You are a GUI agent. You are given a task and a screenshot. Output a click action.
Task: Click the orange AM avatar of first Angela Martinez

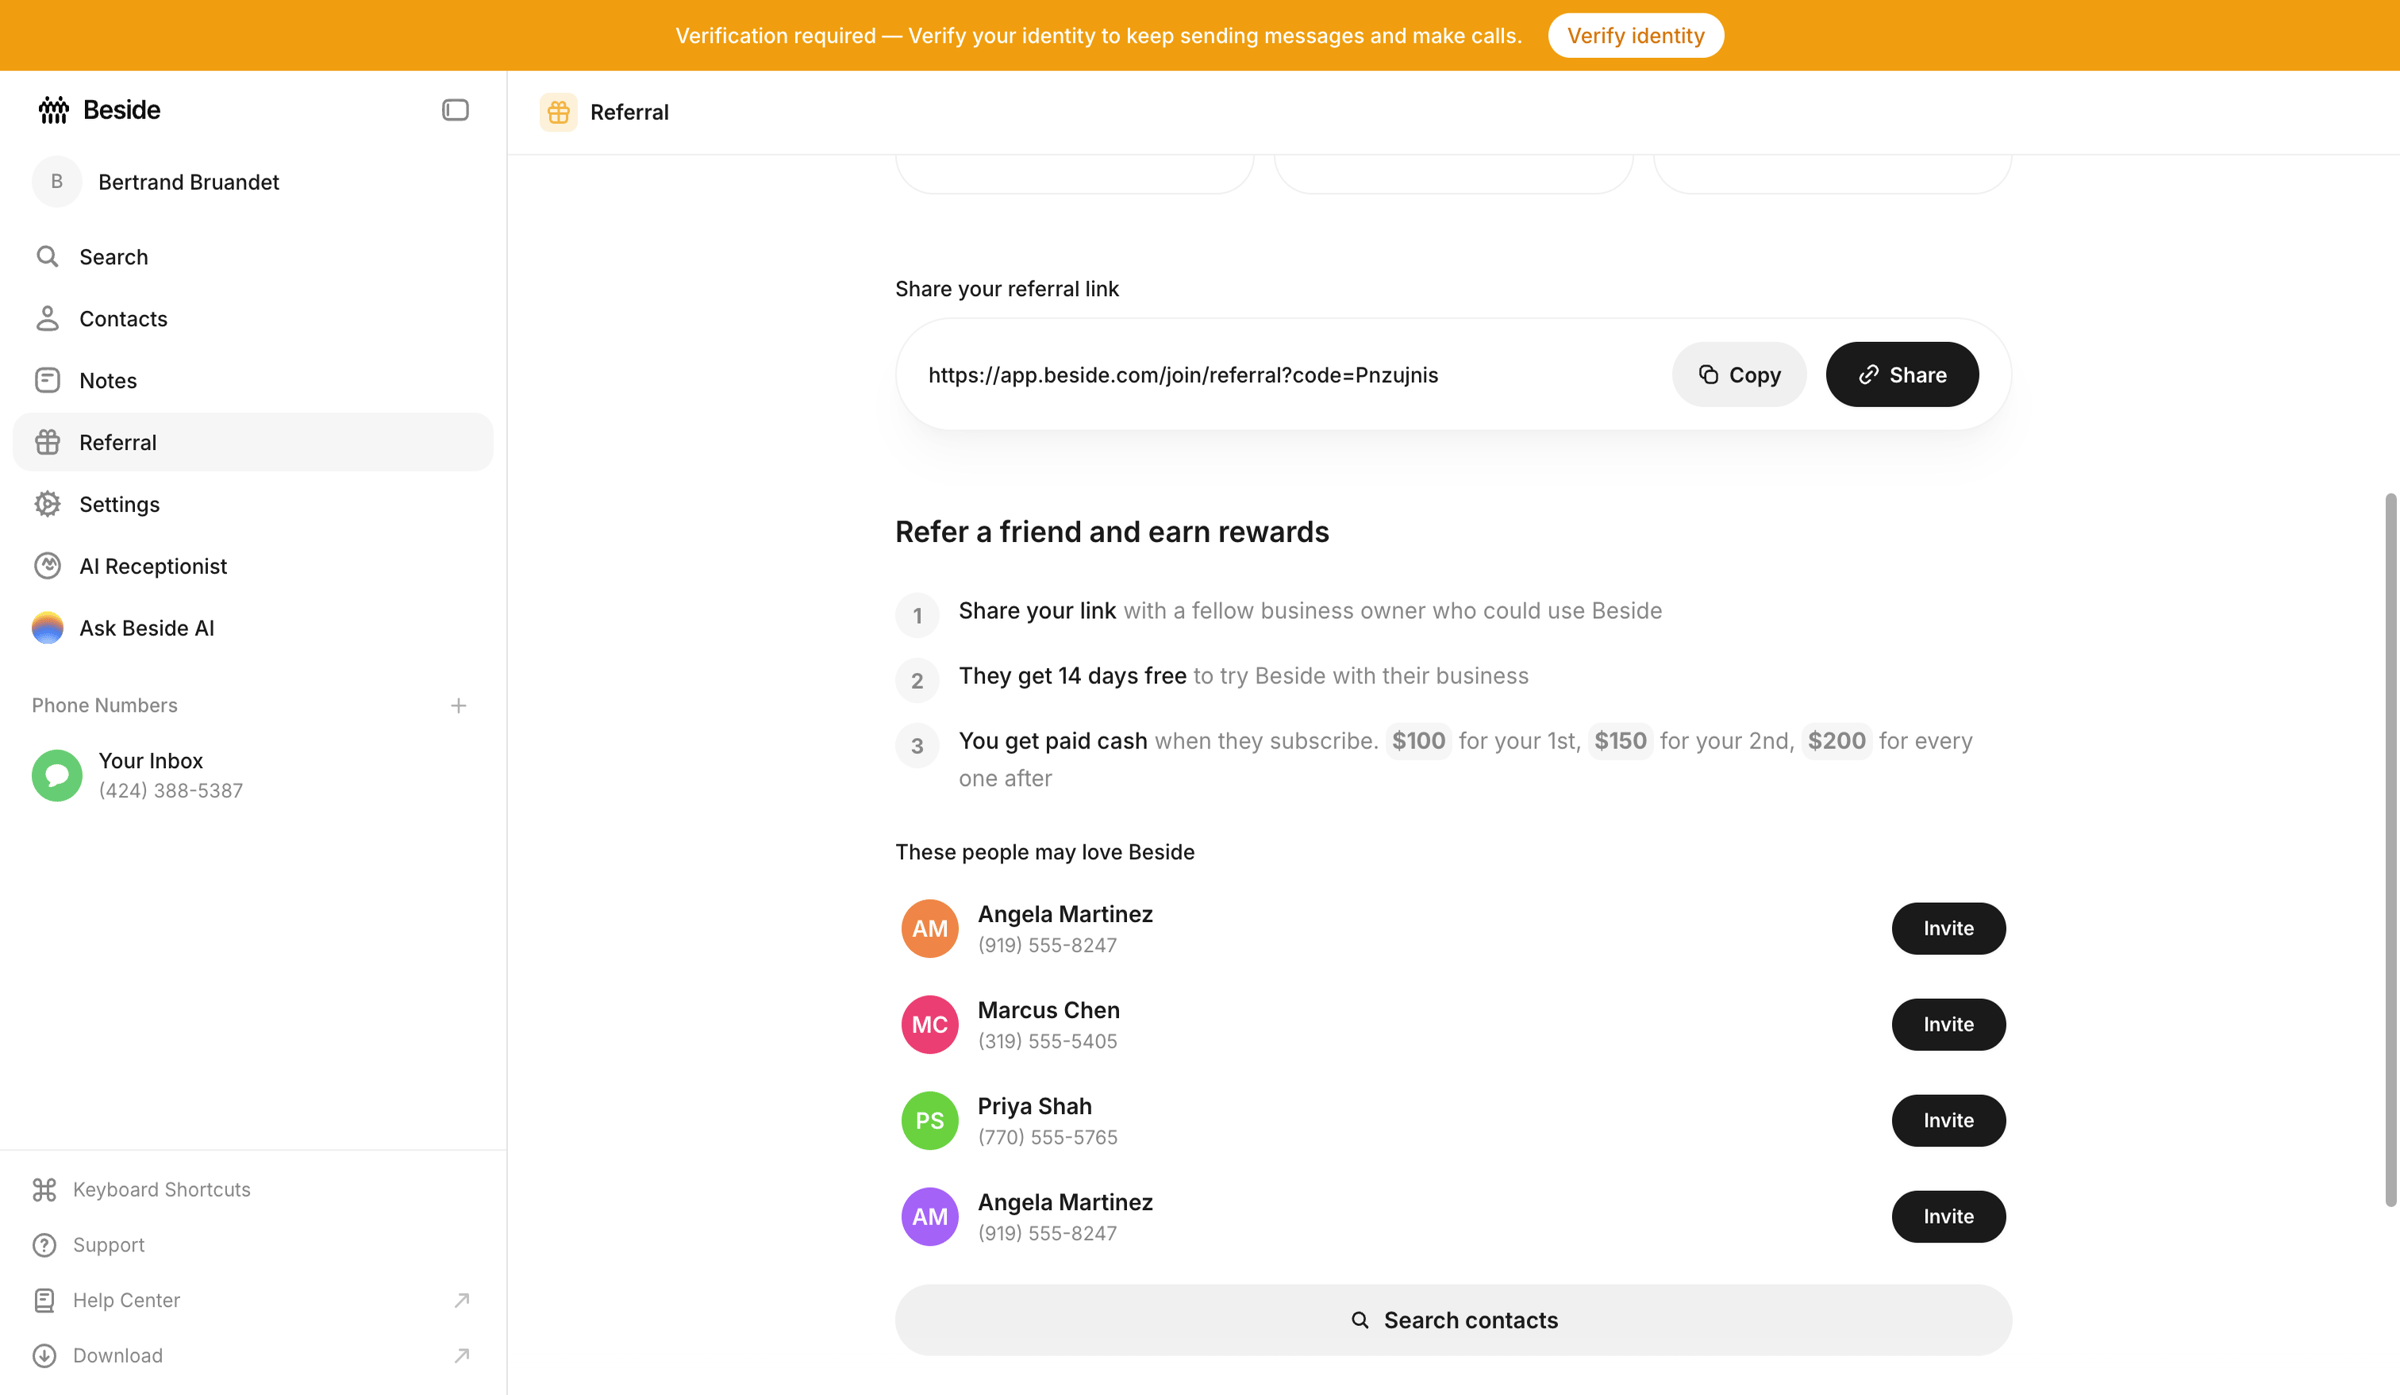click(x=930, y=928)
